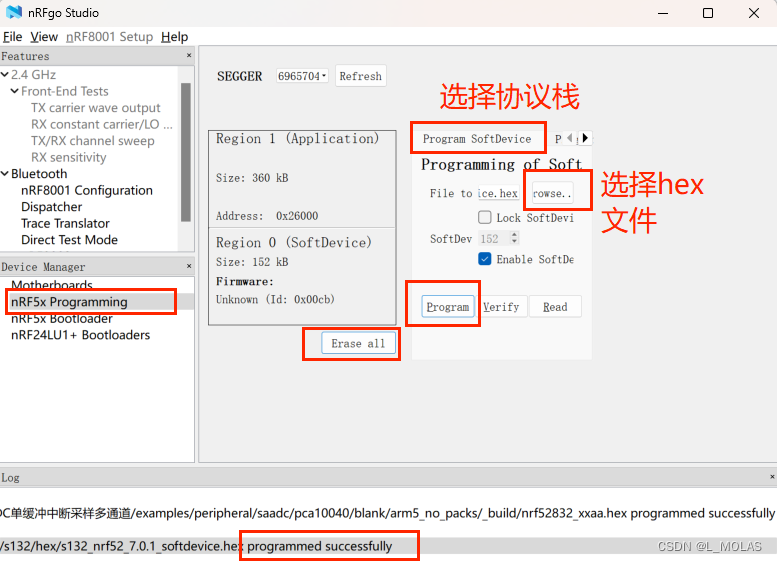The height and width of the screenshot is (562, 777).
Task: Collapse the Front-End Tests node
Action: pos(15,91)
